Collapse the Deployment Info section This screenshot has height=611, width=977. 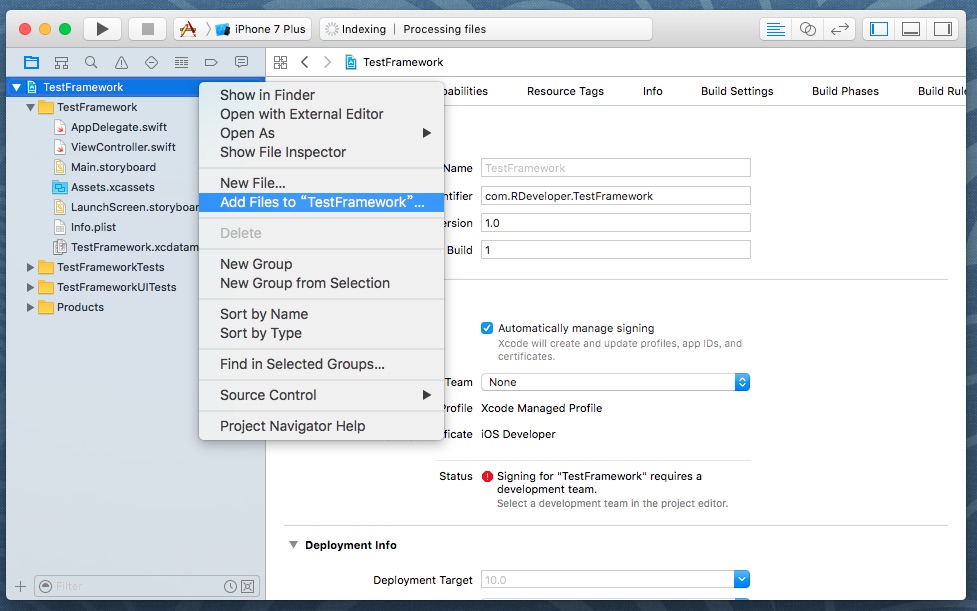point(293,545)
